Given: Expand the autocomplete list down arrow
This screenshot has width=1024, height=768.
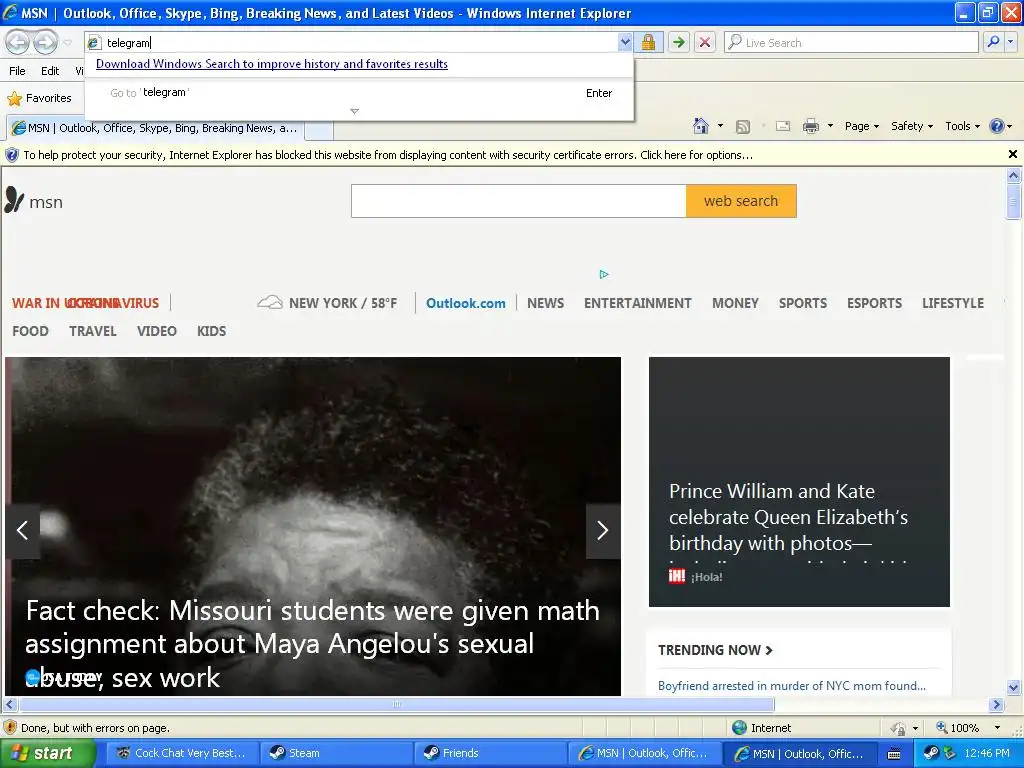Looking at the screenshot, I should point(355,112).
